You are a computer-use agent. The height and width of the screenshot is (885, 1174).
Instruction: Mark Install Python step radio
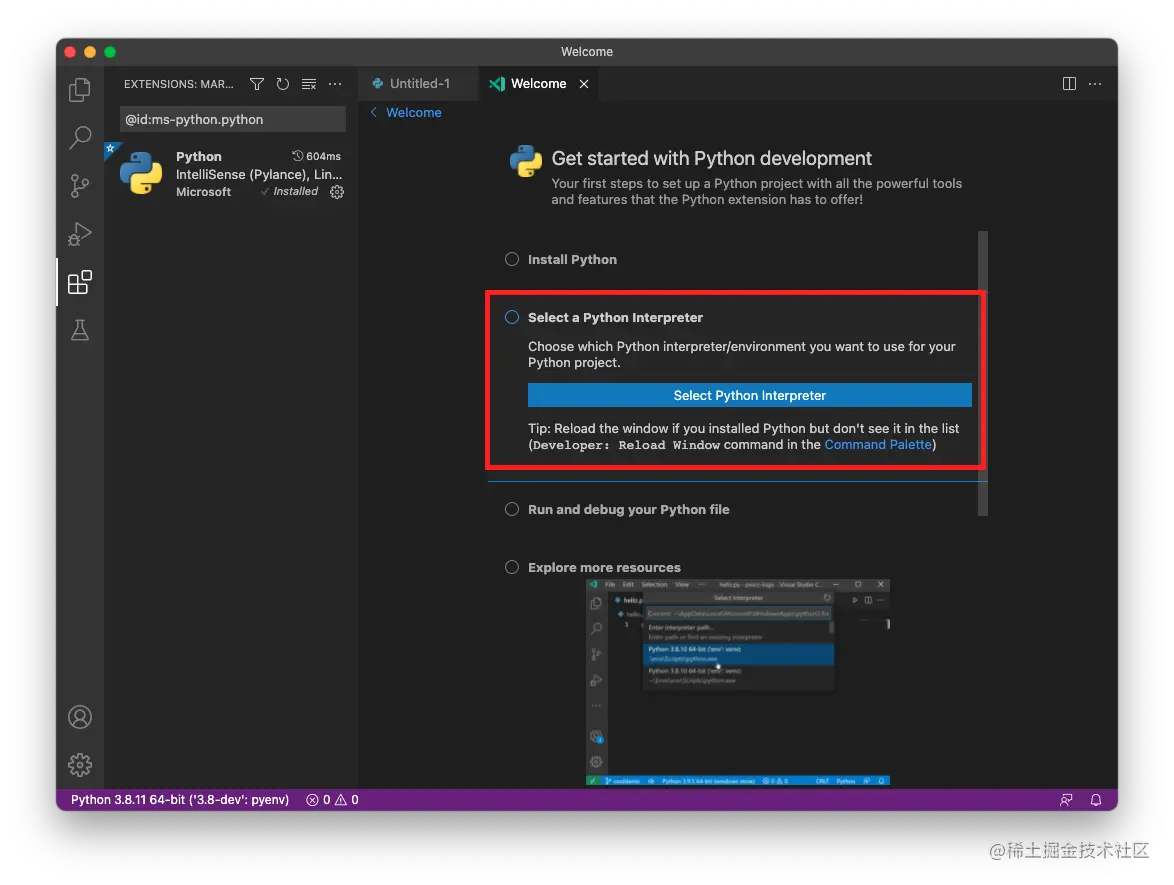(511, 259)
